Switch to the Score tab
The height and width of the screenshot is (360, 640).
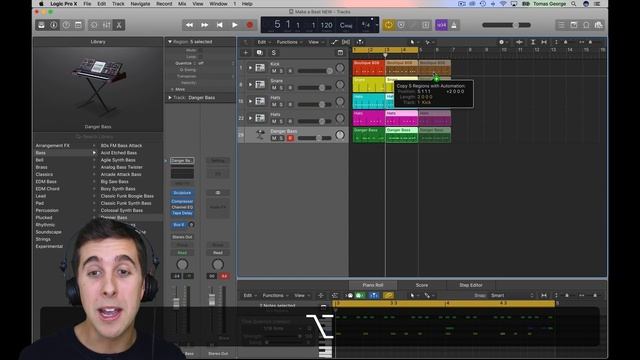point(422,285)
